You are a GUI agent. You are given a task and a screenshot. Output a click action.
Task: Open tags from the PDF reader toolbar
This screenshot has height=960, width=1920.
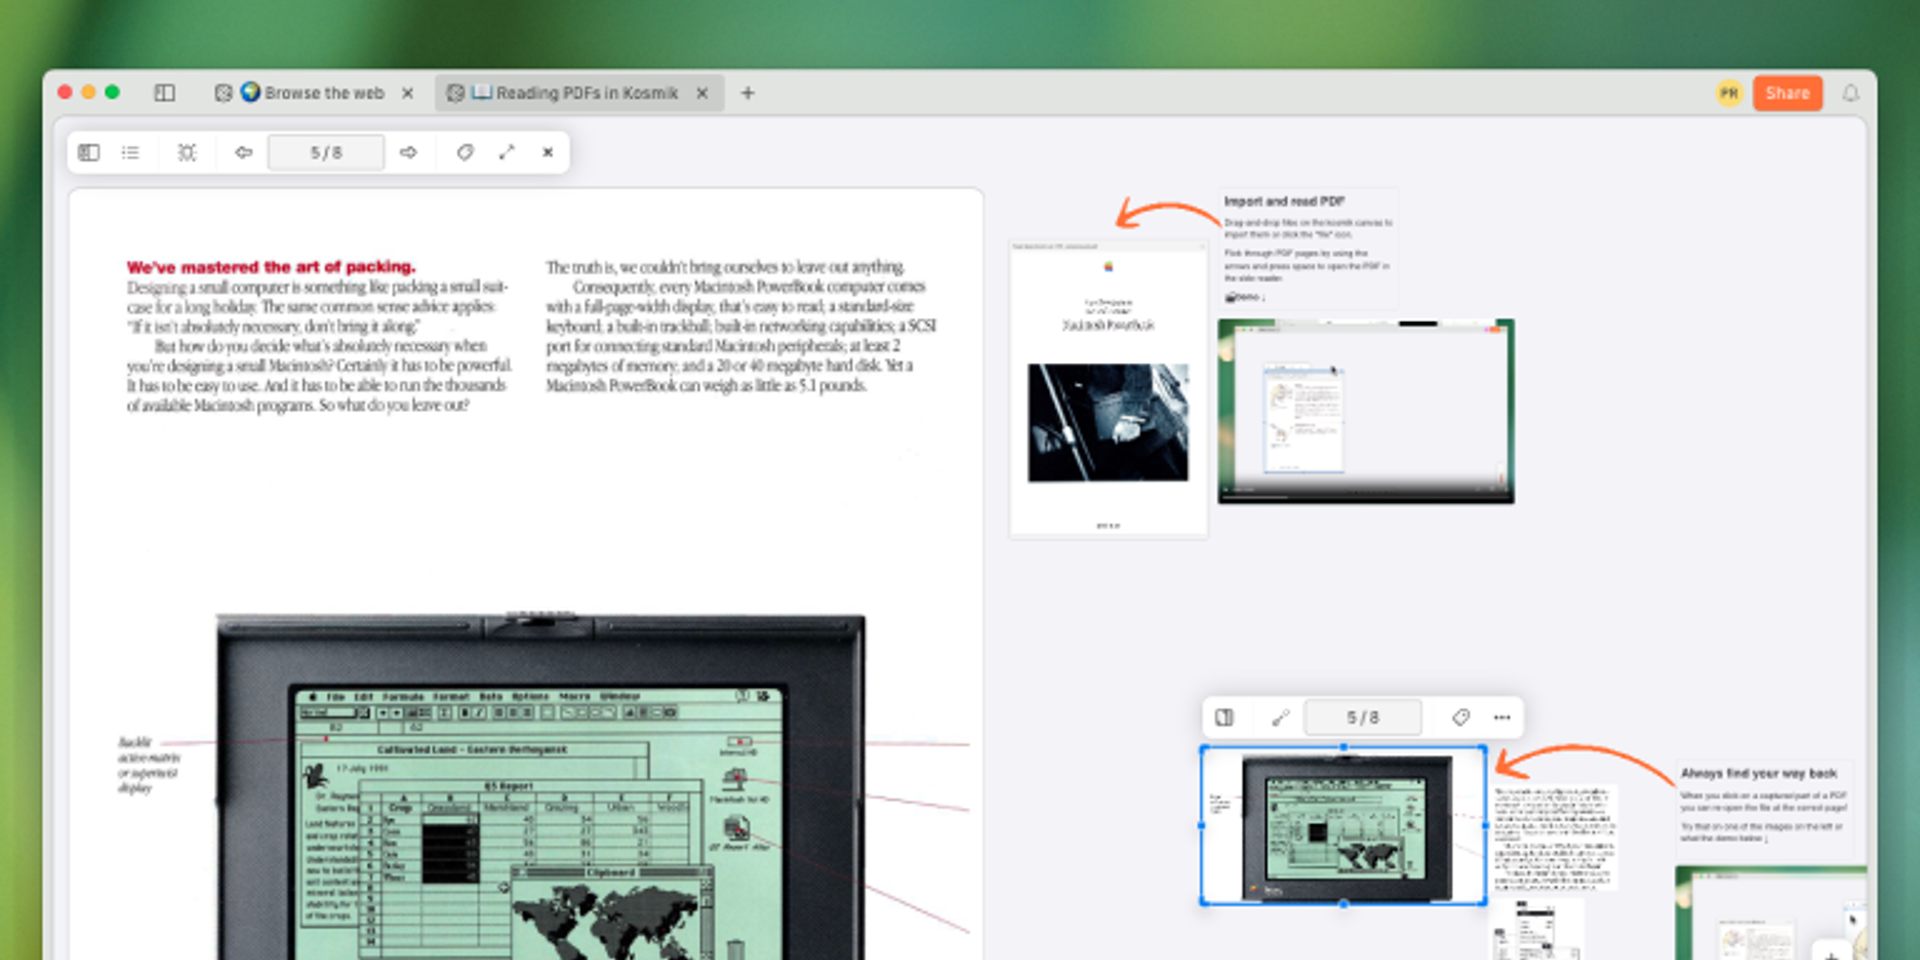[465, 152]
